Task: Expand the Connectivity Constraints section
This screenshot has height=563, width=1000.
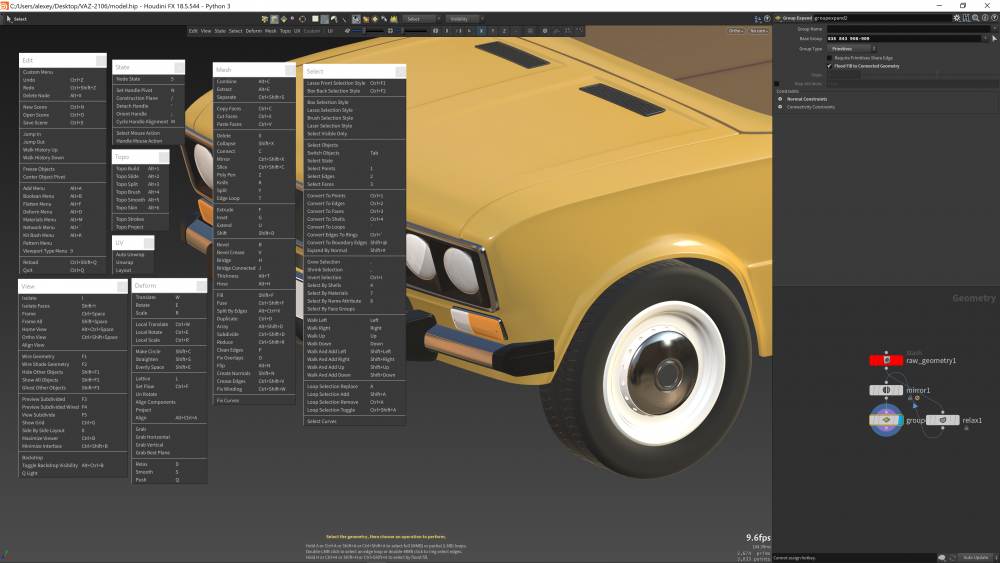Action: (x=780, y=107)
